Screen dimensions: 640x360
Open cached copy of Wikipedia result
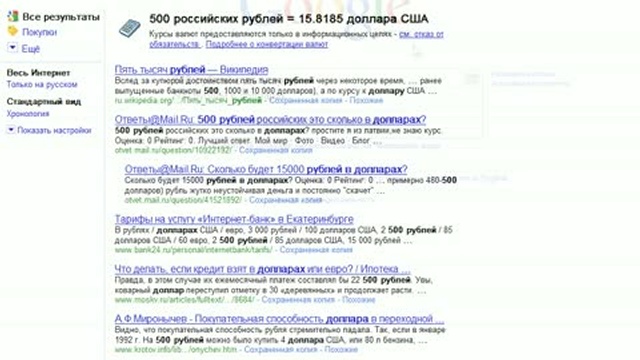point(305,100)
